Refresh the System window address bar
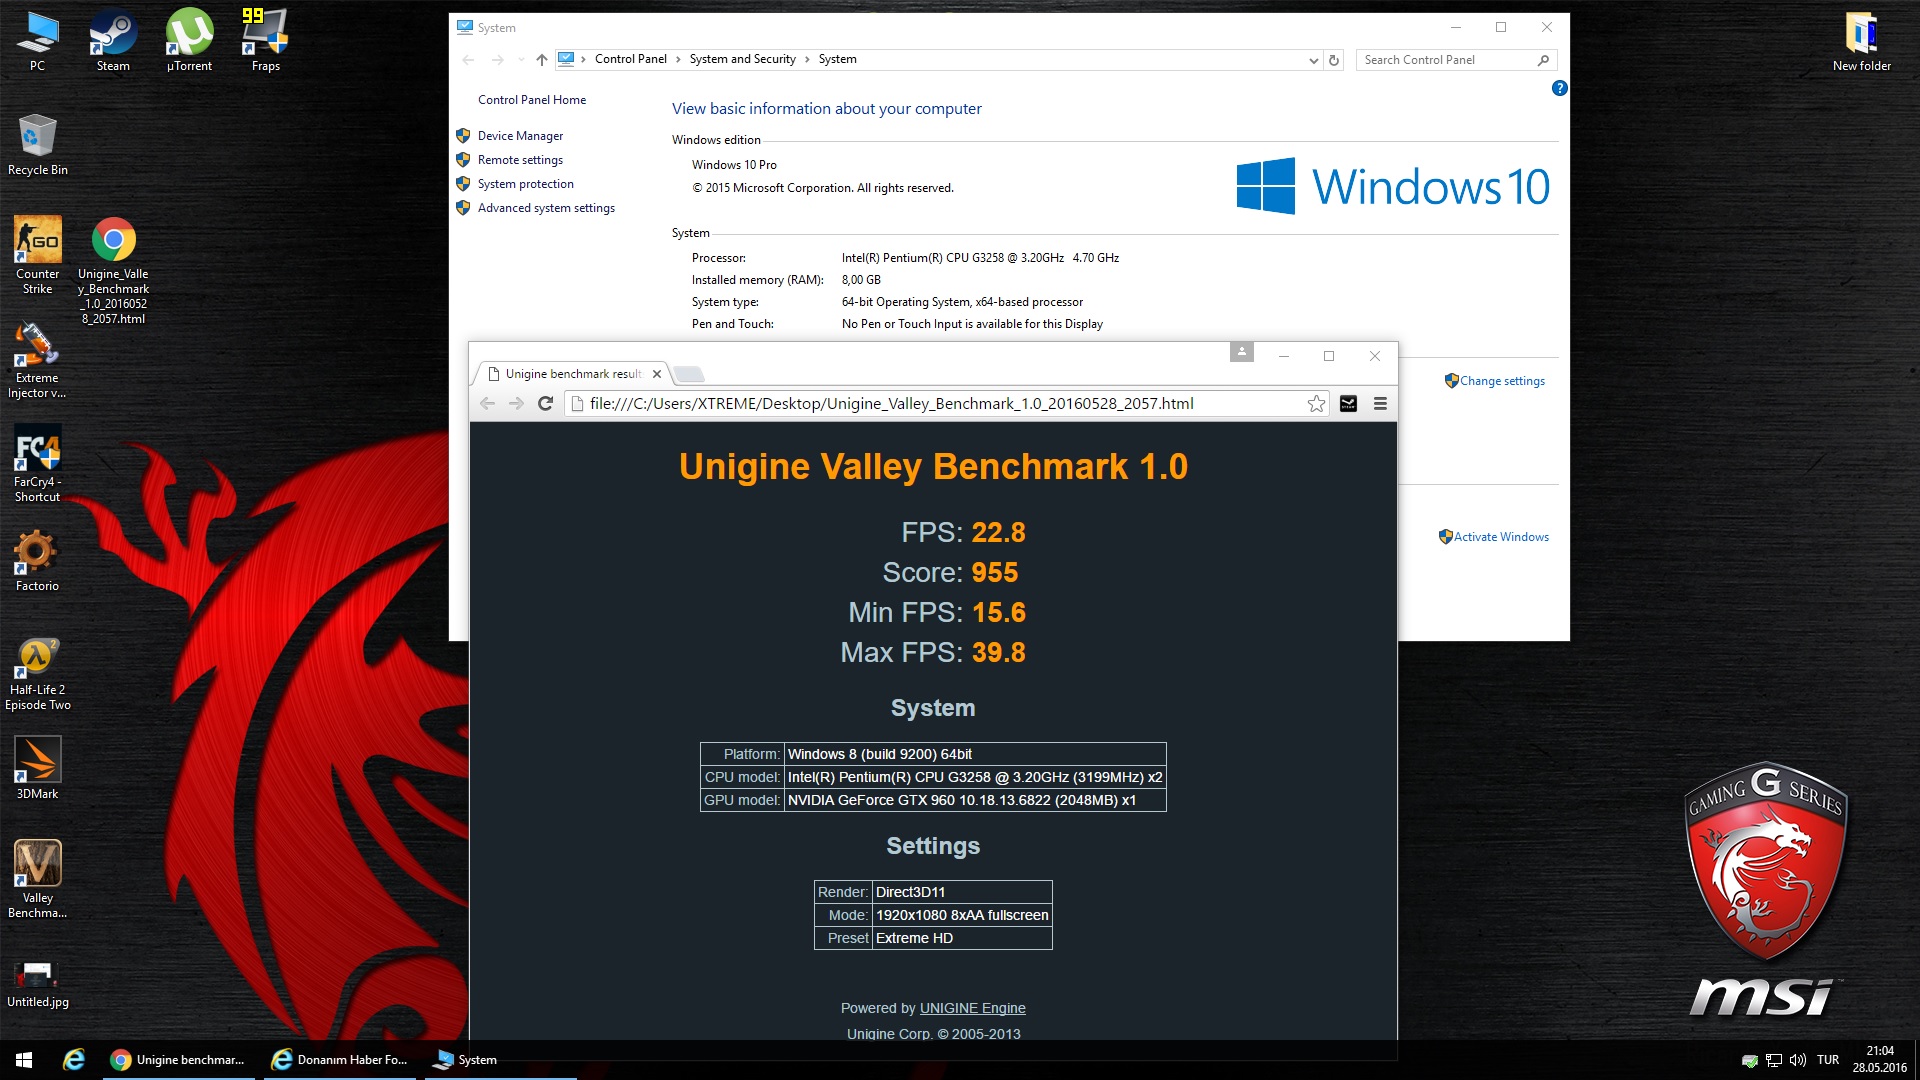 pos(1333,60)
